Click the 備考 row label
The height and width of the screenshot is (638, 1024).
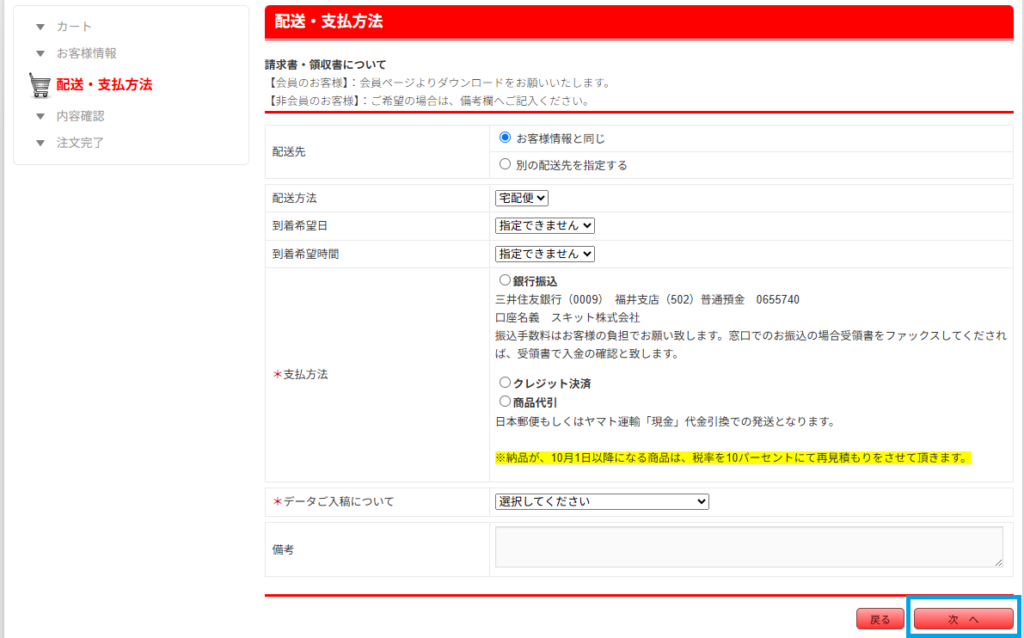click(x=283, y=550)
